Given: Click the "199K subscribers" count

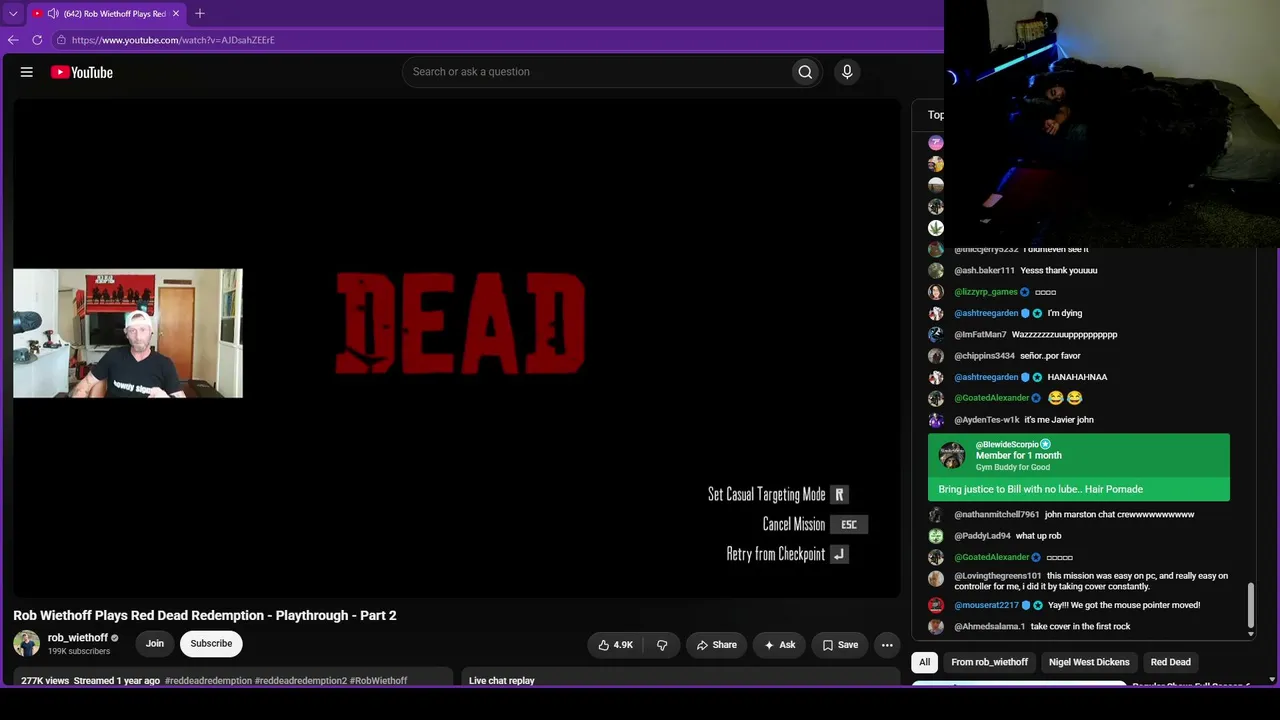Looking at the screenshot, I should coord(79,652).
